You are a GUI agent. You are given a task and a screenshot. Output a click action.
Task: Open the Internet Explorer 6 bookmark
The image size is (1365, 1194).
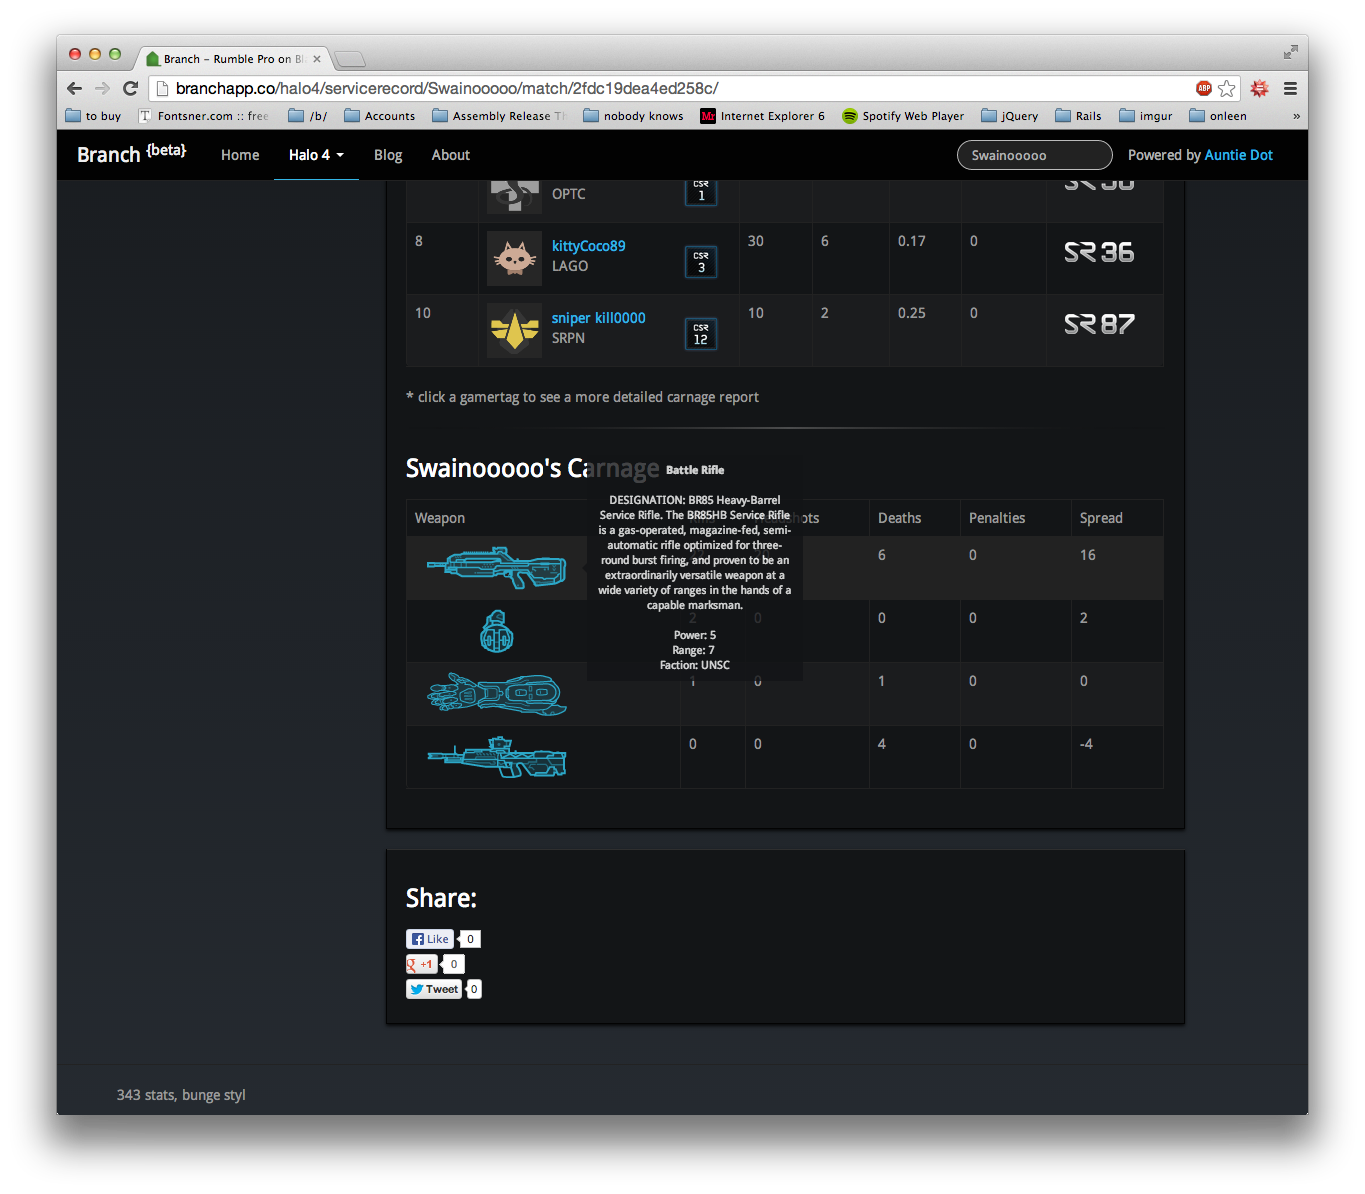763,116
